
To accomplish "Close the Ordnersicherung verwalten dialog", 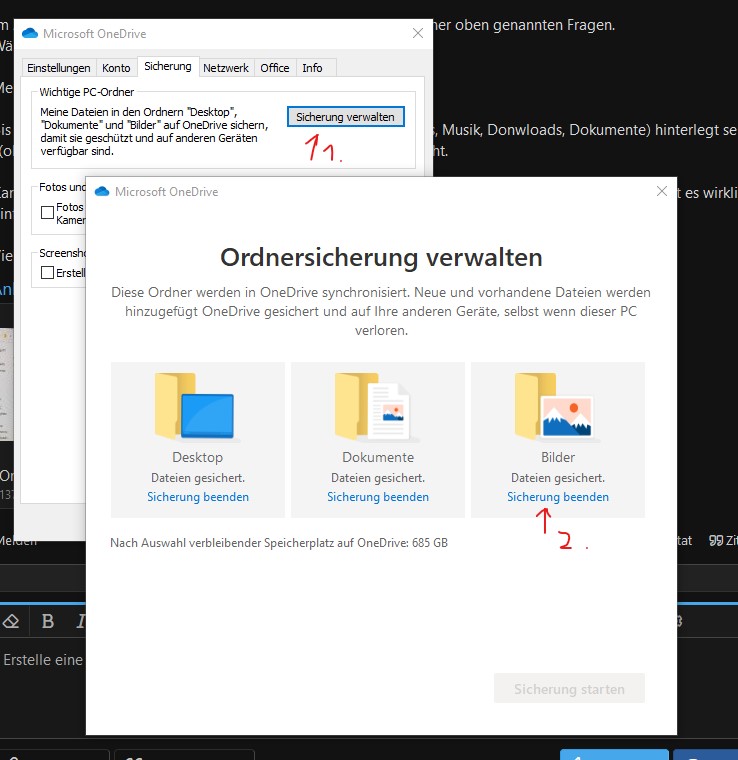I will pos(661,191).
